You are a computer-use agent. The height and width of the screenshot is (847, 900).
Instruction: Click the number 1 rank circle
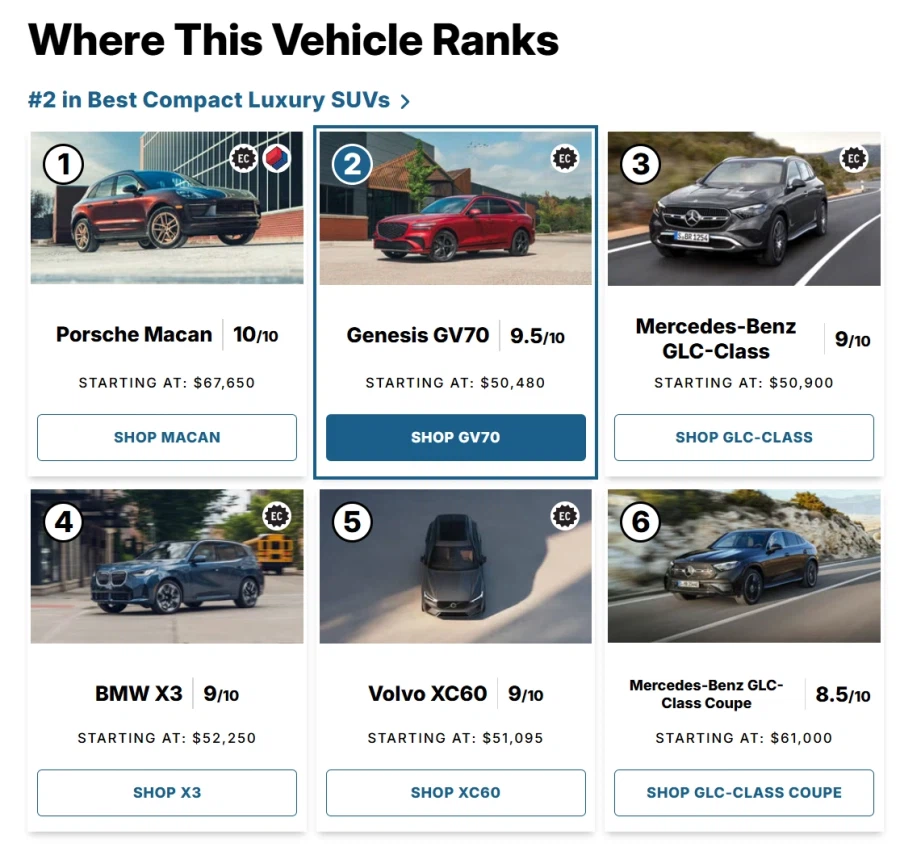(x=64, y=164)
